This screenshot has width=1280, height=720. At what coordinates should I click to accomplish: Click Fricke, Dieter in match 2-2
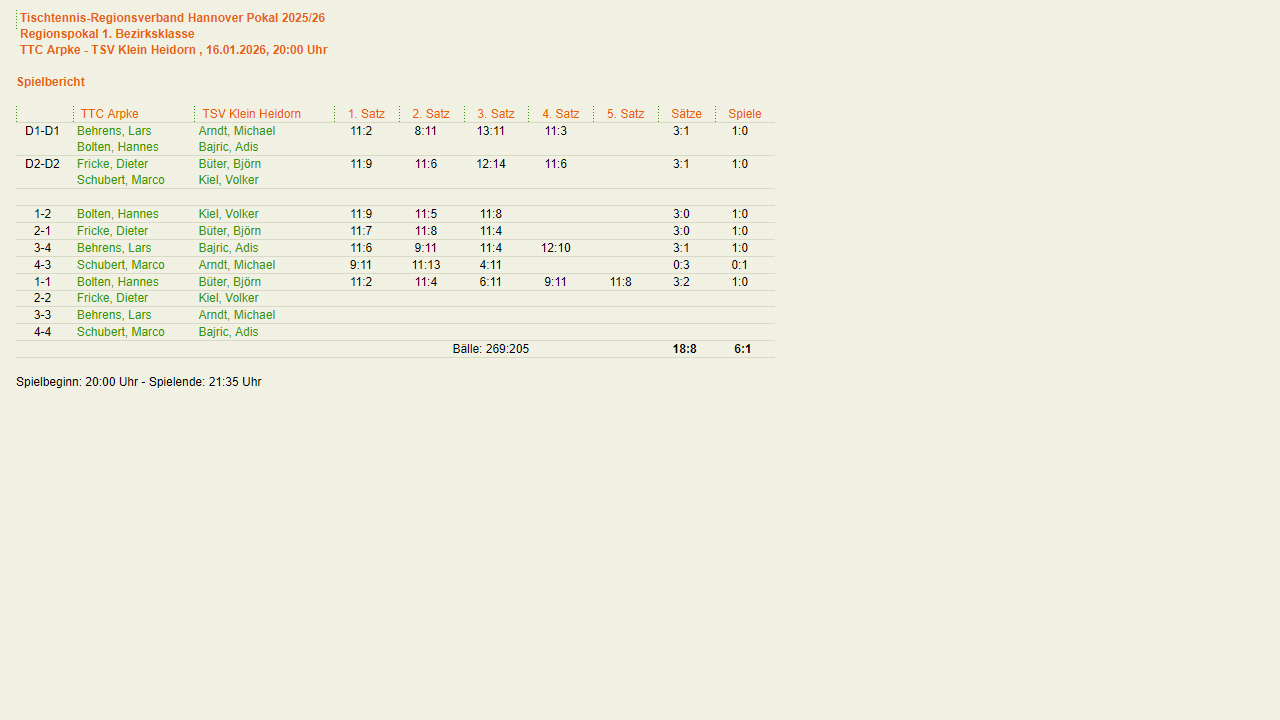112,298
